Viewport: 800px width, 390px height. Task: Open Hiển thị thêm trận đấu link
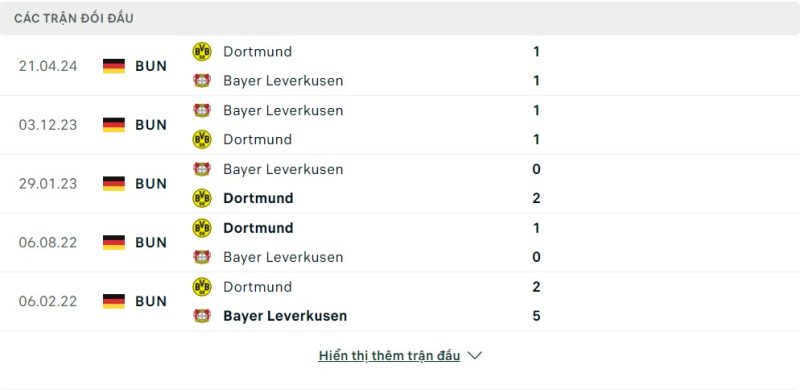point(389,356)
